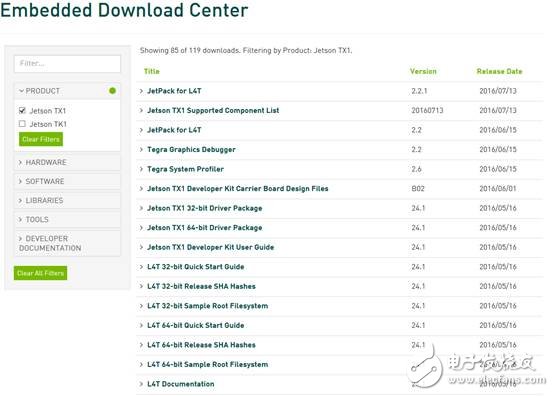Expand the L4T 64-bit Quick Start Guide chevron
This screenshot has width=554, height=396.
pos(141,325)
